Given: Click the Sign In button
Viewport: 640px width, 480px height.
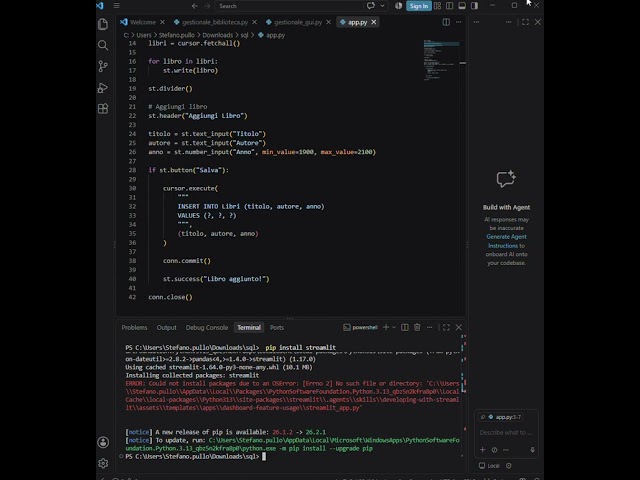Looking at the screenshot, I should click(419, 6).
